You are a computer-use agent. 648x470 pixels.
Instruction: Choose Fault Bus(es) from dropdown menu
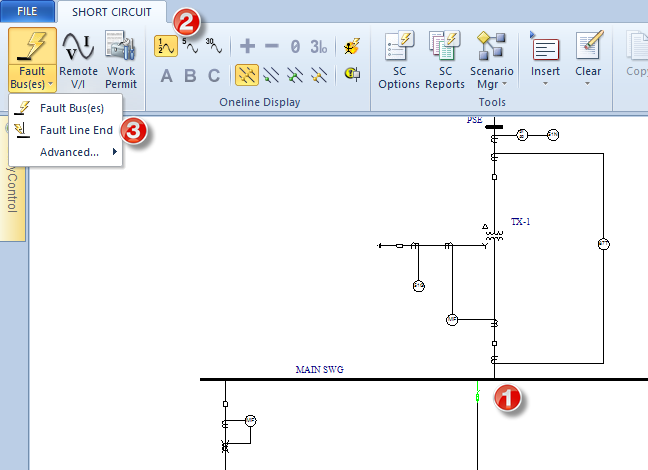pyautogui.click(x=71, y=108)
